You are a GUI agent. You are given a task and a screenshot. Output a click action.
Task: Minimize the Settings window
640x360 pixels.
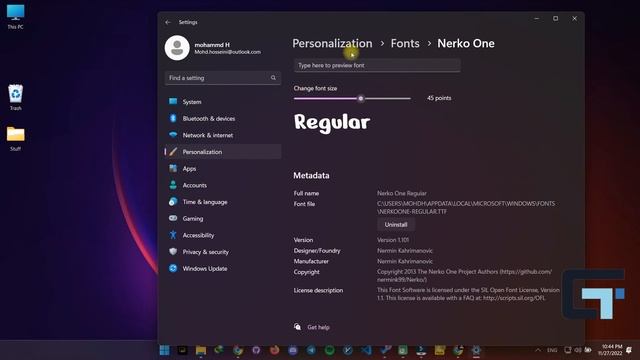[537, 18]
